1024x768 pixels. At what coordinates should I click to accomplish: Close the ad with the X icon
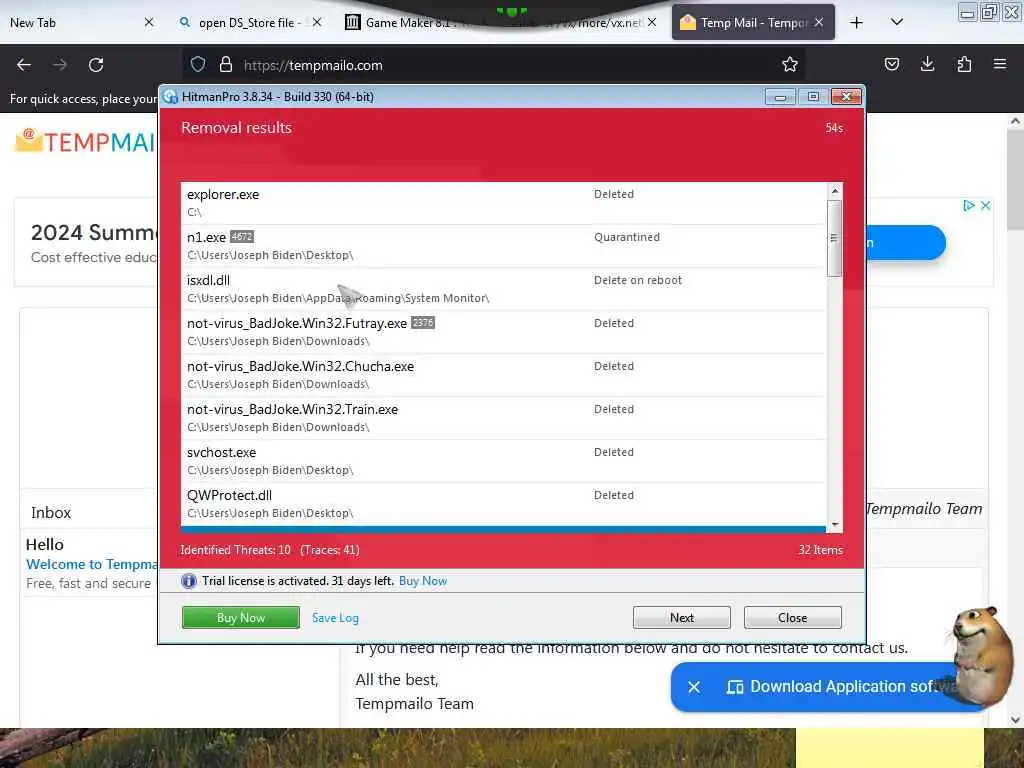click(985, 205)
